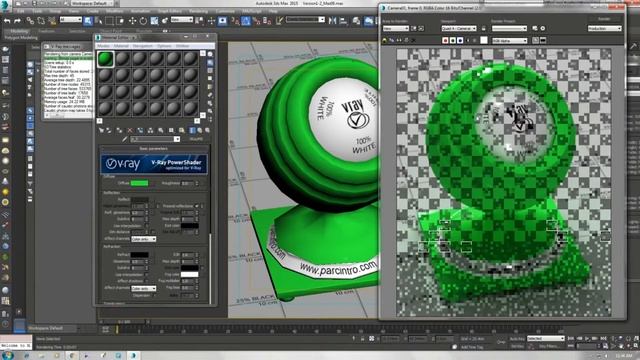Open Utilities menu in Material Editor
Viewport: 640px width, 360px height.
pos(182,46)
